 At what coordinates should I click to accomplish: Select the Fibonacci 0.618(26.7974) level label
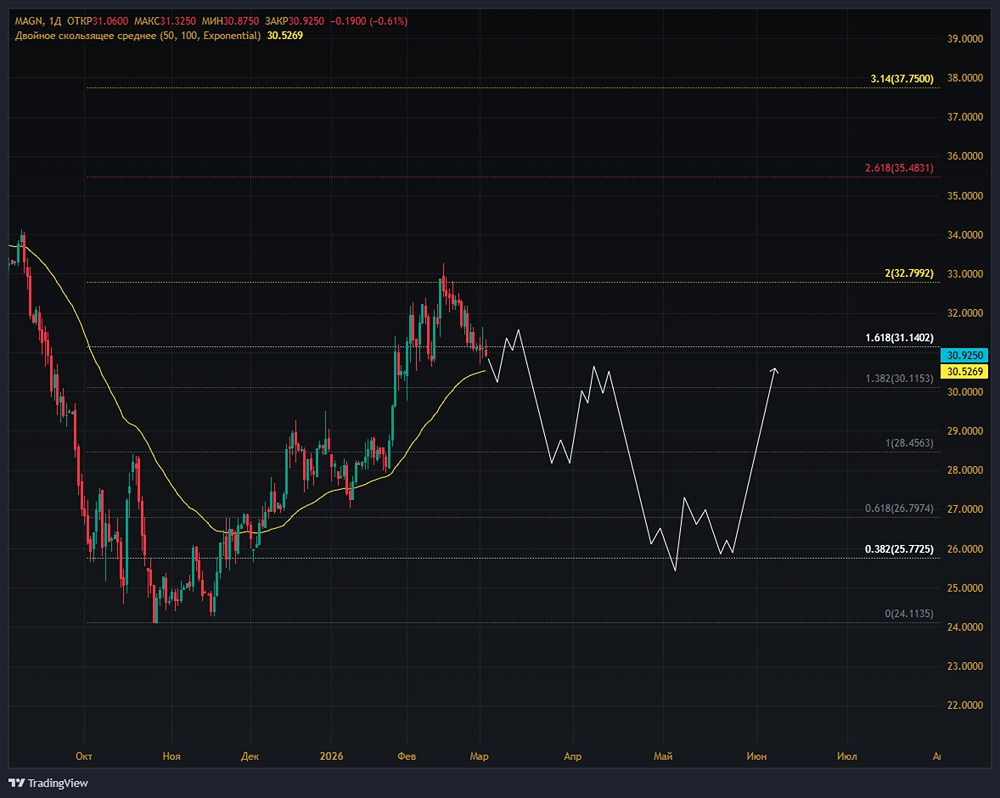click(x=899, y=508)
